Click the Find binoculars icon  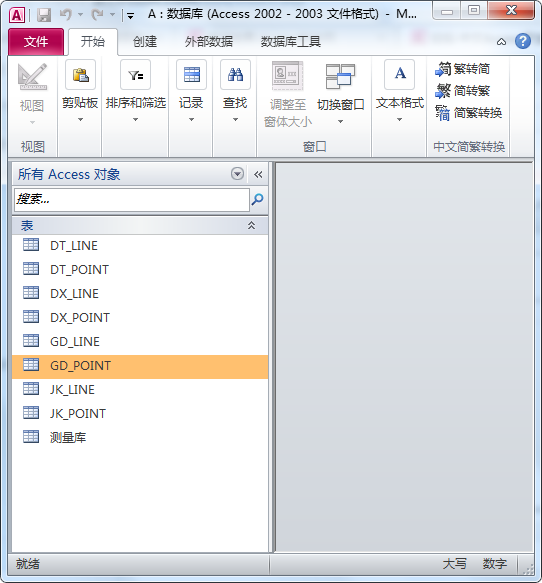pyautogui.click(x=235, y=75)
